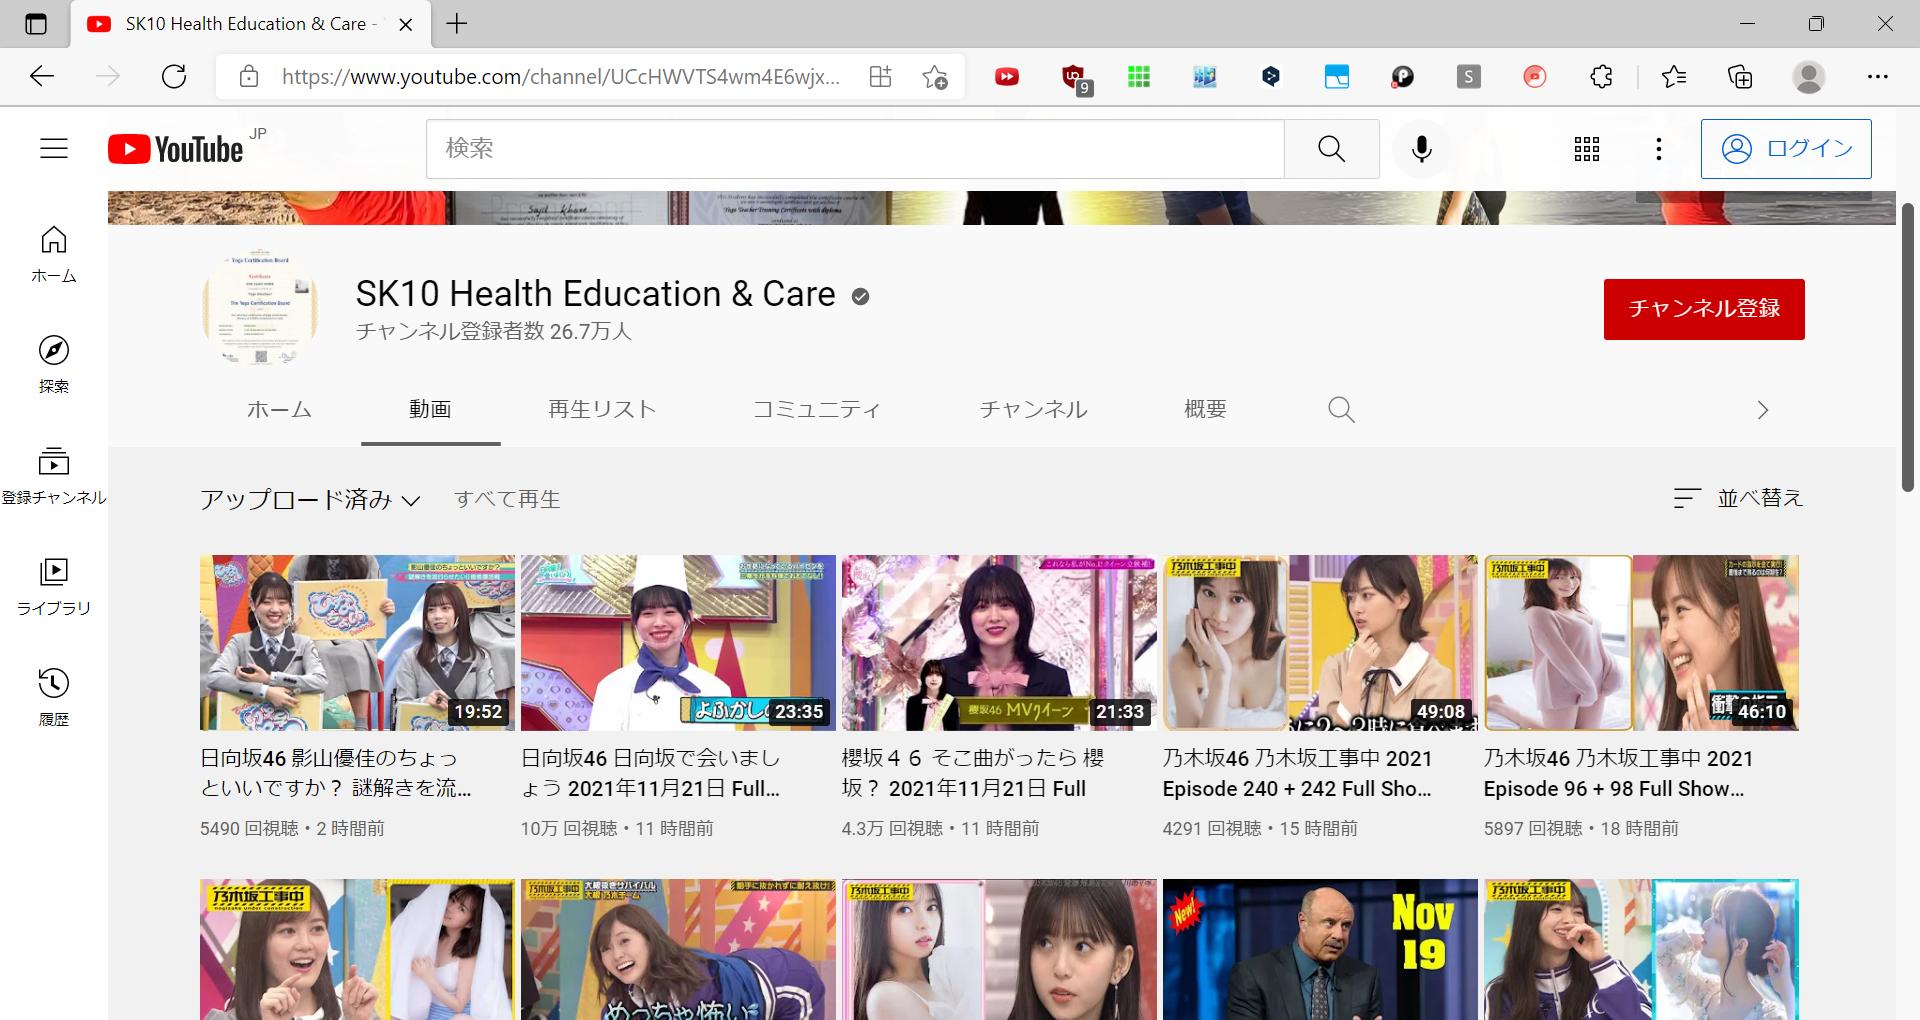
Task: Open the browser Extensions puzzle icon
Action: tap(1601, 77)
